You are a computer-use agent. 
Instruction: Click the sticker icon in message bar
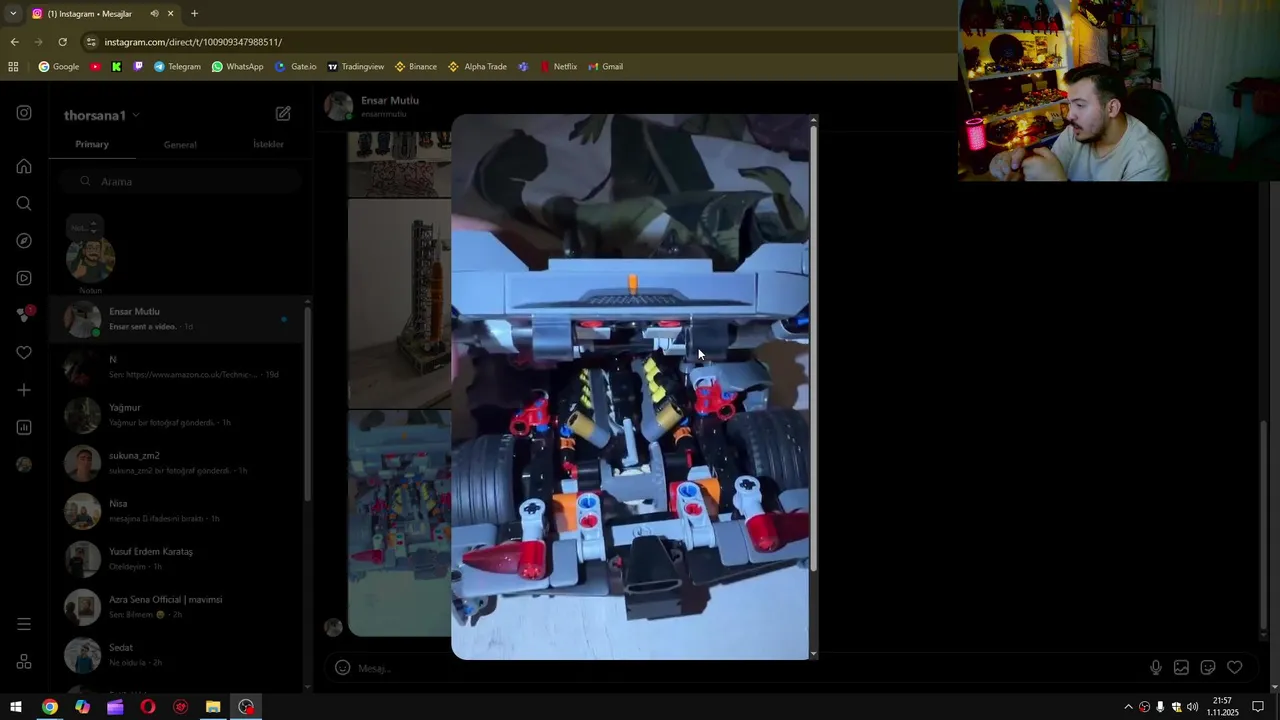click(1208, 667)
